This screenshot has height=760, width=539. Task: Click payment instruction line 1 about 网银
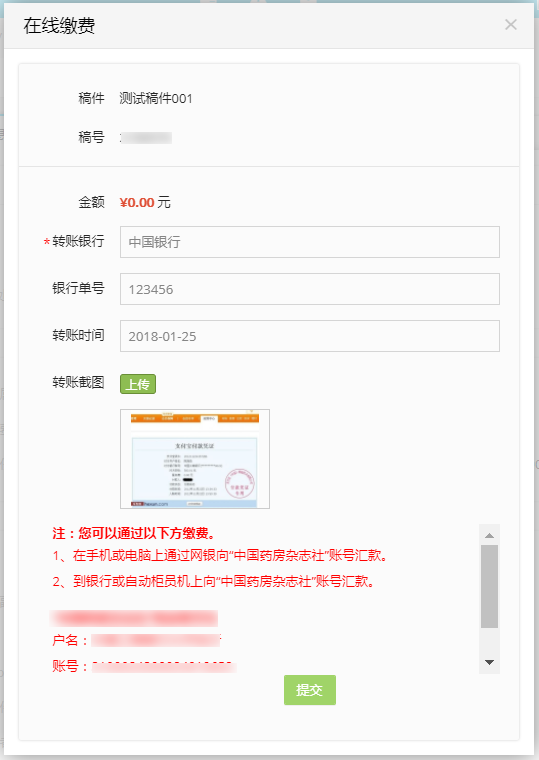pyautogui.click(x=221, y=555)
